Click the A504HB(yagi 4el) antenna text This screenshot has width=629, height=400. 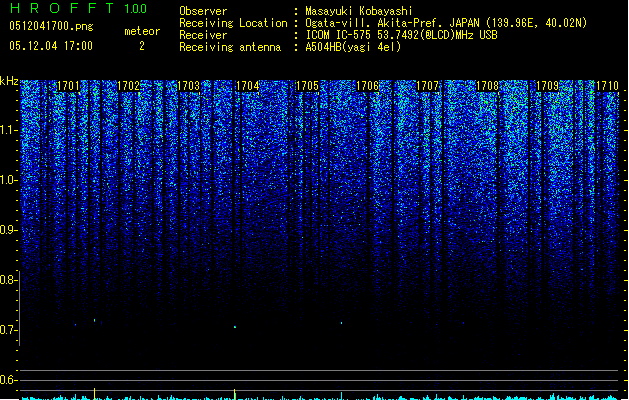(x=353, y=47)
